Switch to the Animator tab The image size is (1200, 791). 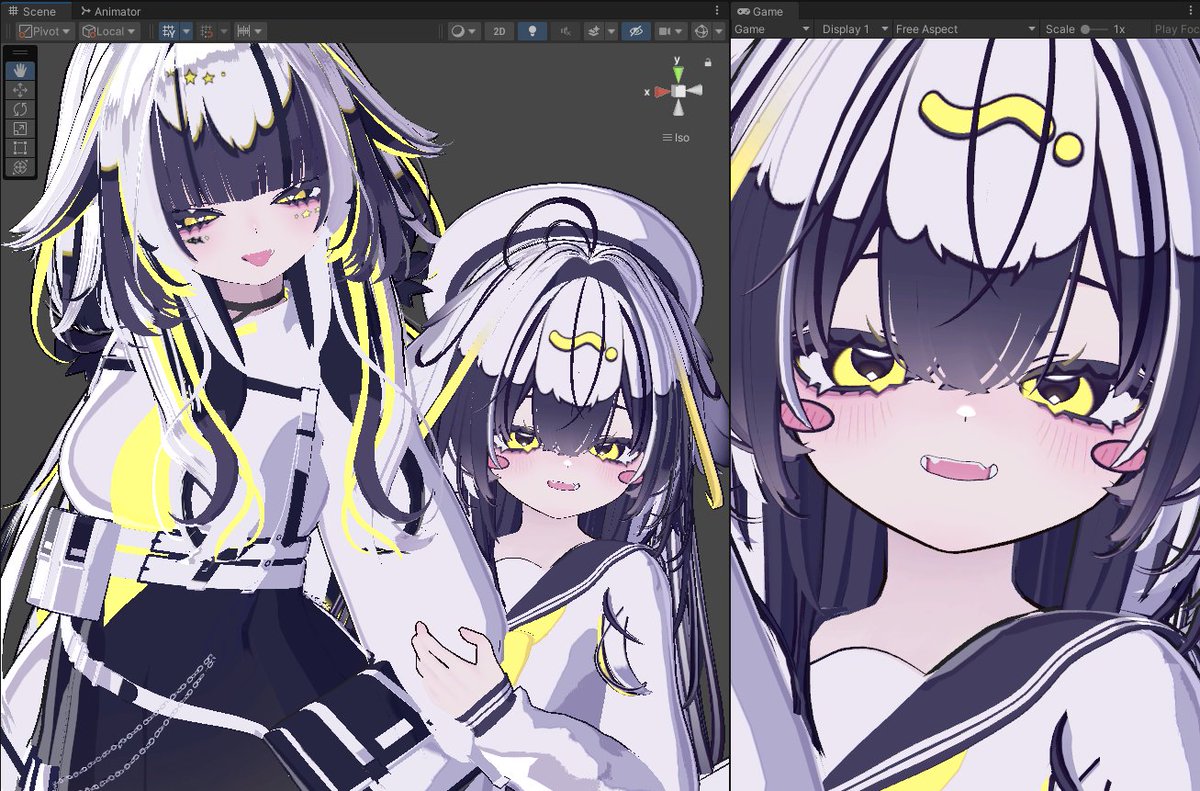[110, 11]
